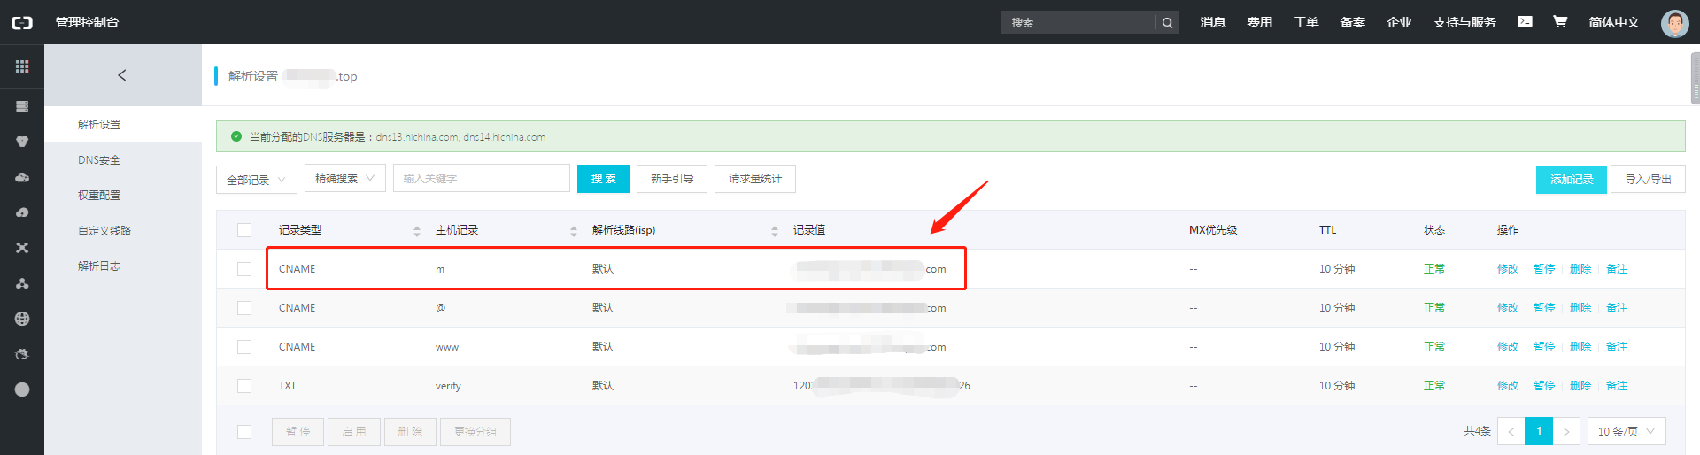Open the 10条/页 page size dropdown
Image resolution: width=1700 pixels, height=455 pixels.
pos(1625,431)
